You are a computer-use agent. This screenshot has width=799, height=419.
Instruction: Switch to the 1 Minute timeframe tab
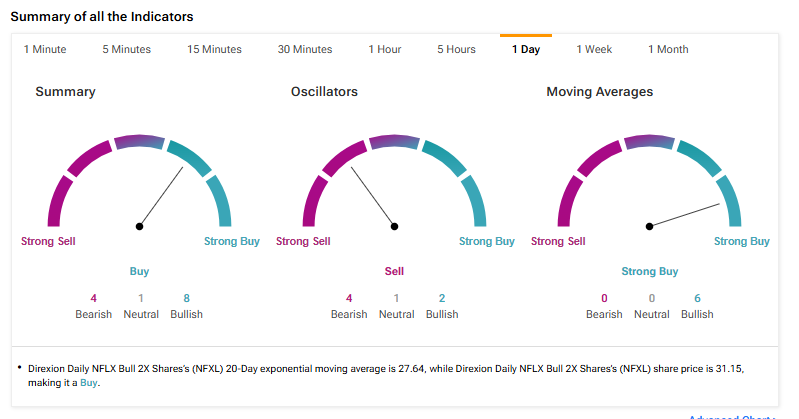point(45,50)
